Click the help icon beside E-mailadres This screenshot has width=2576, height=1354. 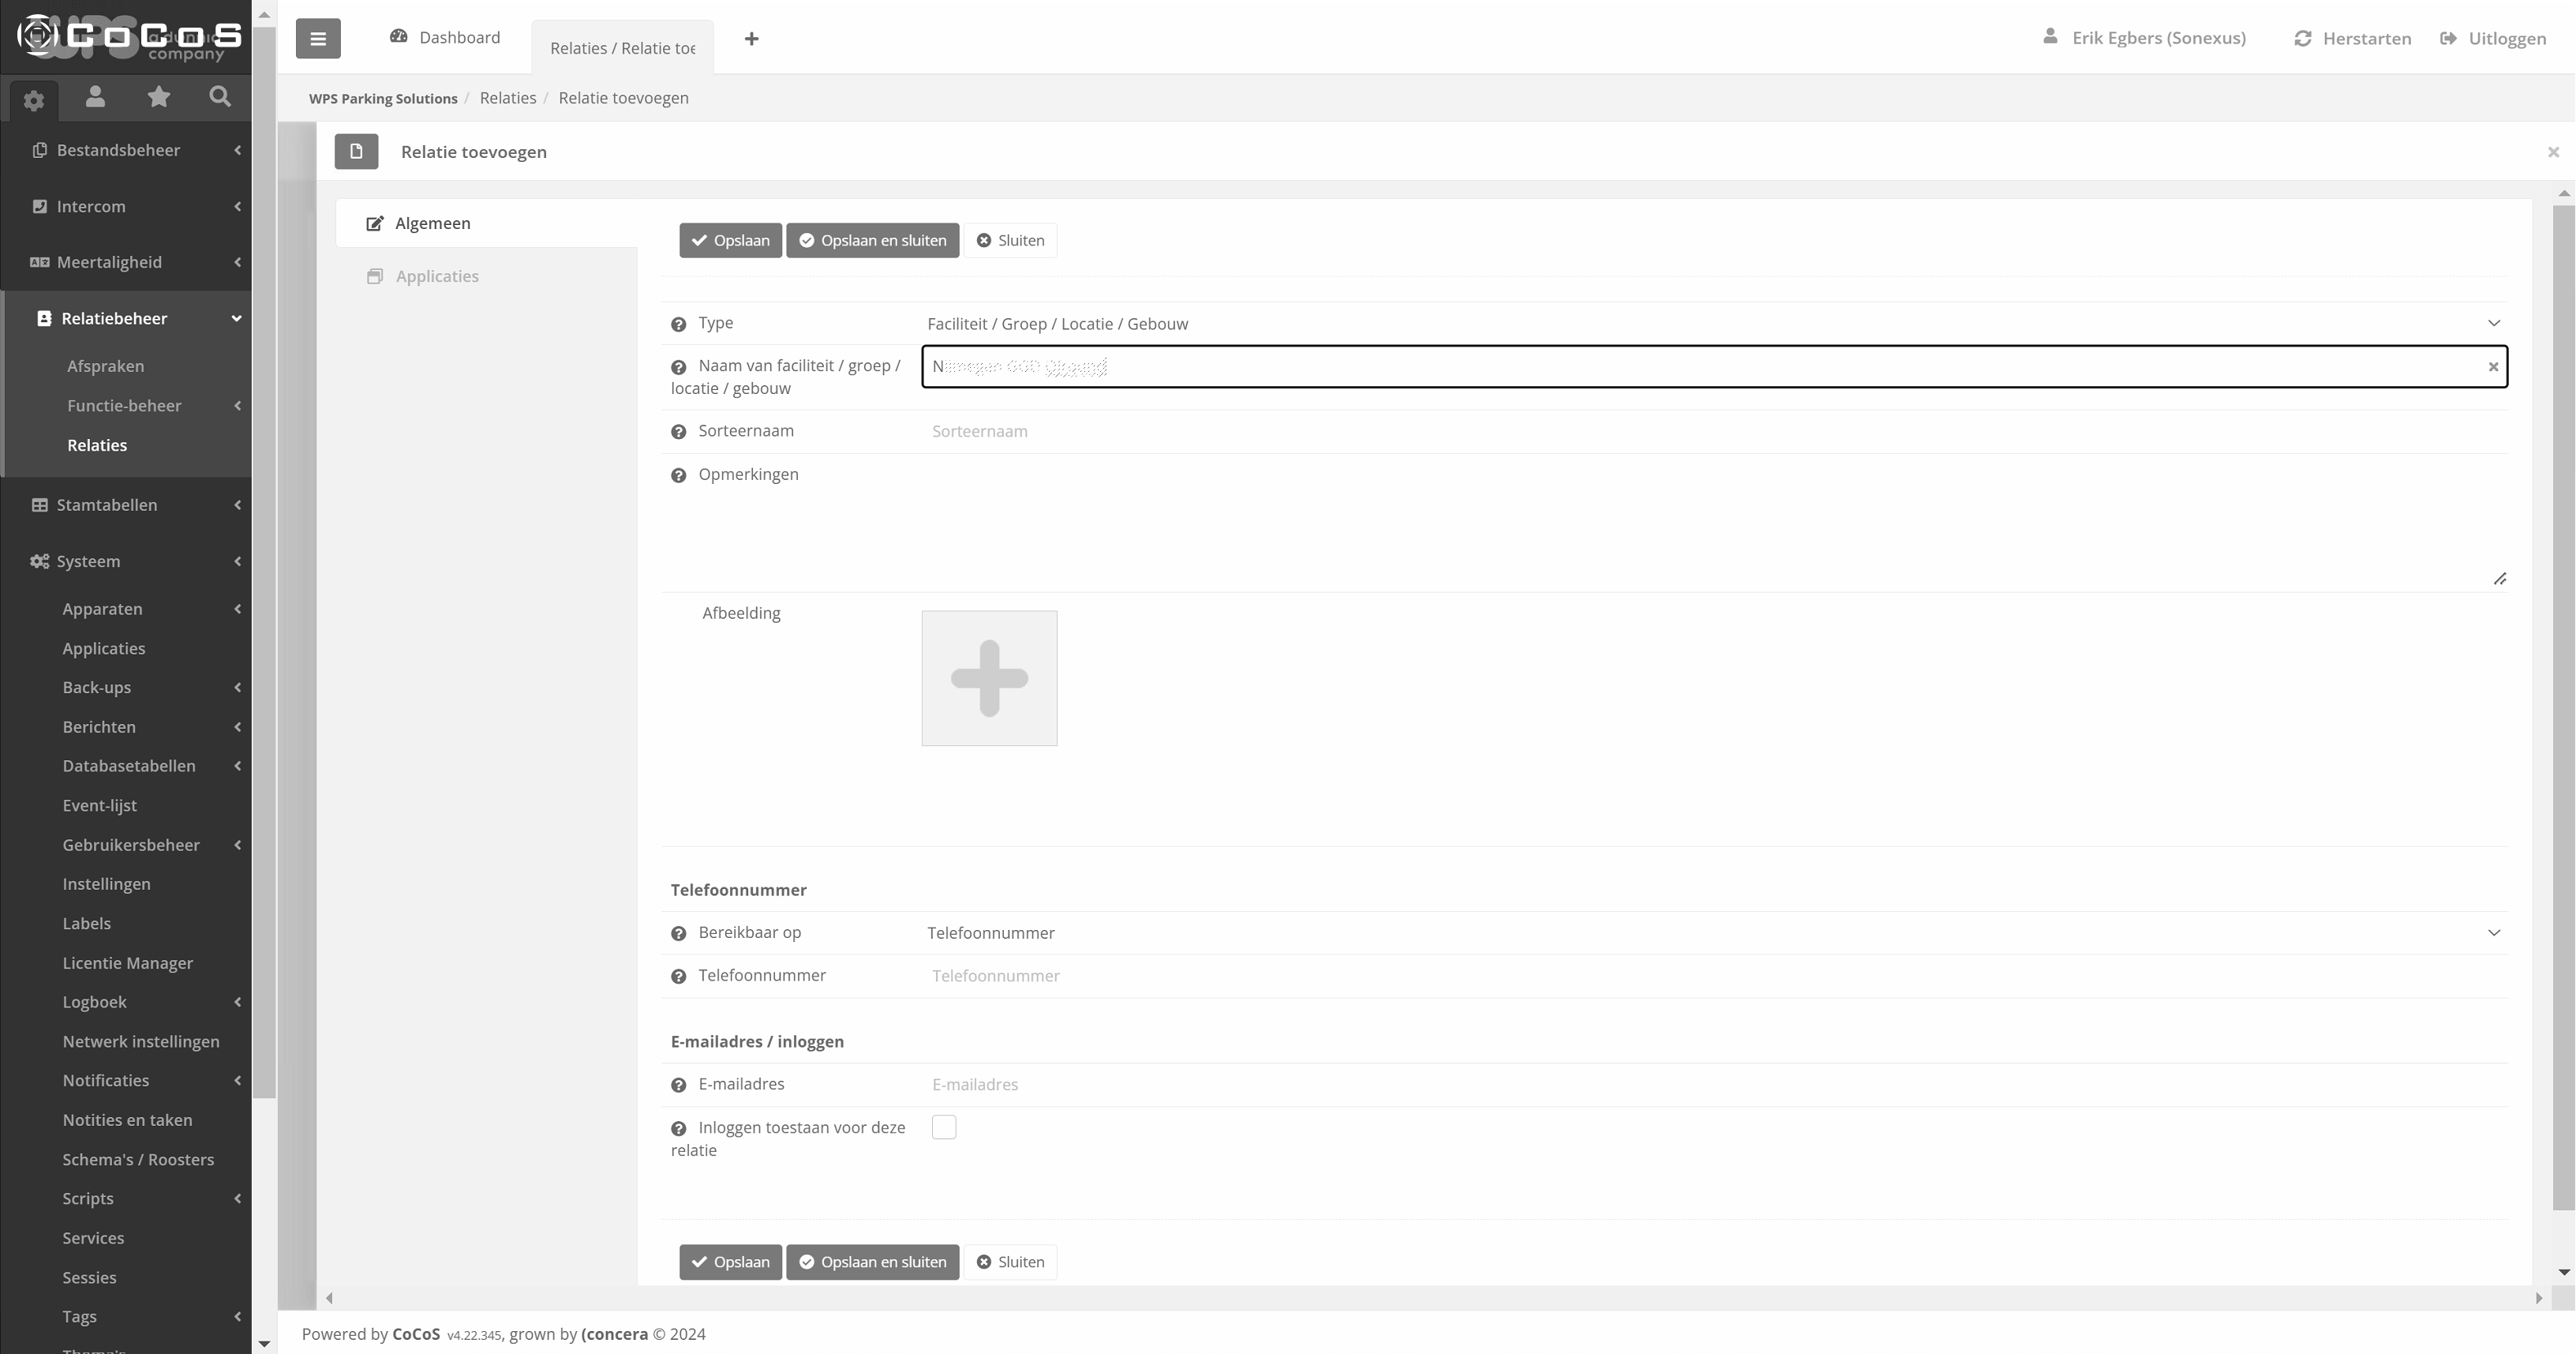pos(679,1085)
